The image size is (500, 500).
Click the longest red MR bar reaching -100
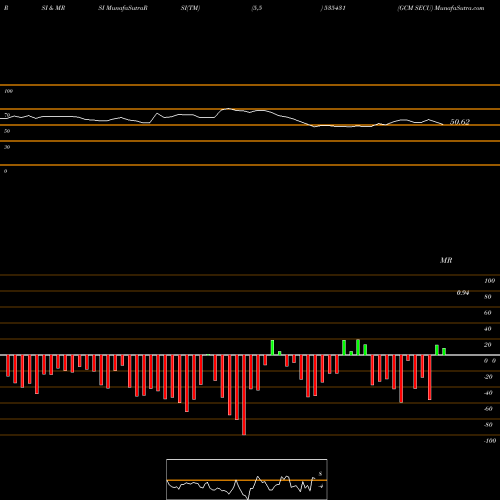point(244,395)
